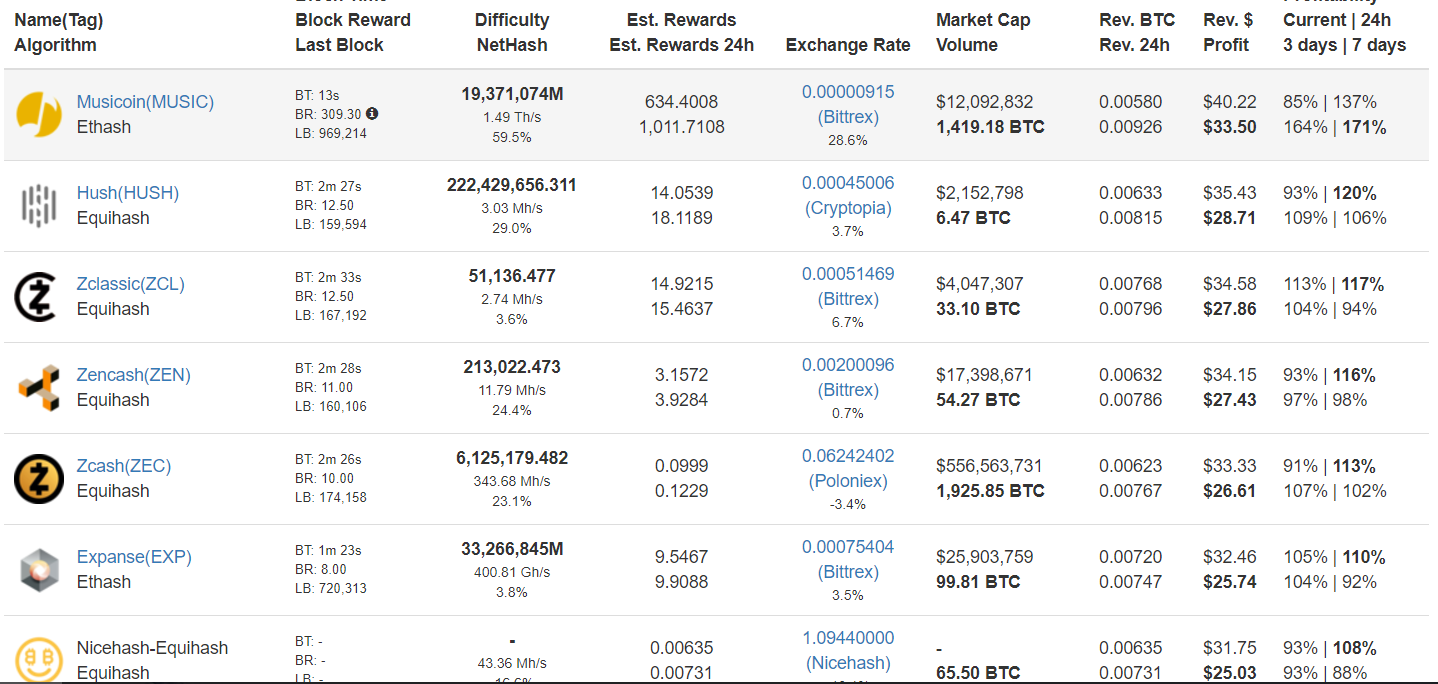
Task: Click the Exchange Rate column header
Action: click(848, 45)
